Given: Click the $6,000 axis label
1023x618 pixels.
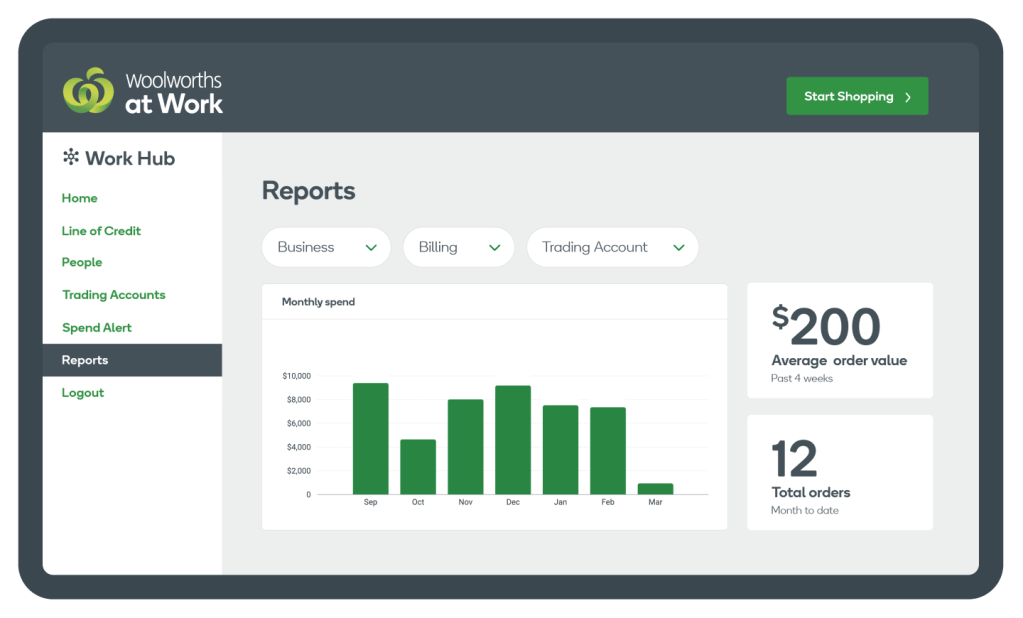Looking at the screenshot, I should [x=299, y=424].
